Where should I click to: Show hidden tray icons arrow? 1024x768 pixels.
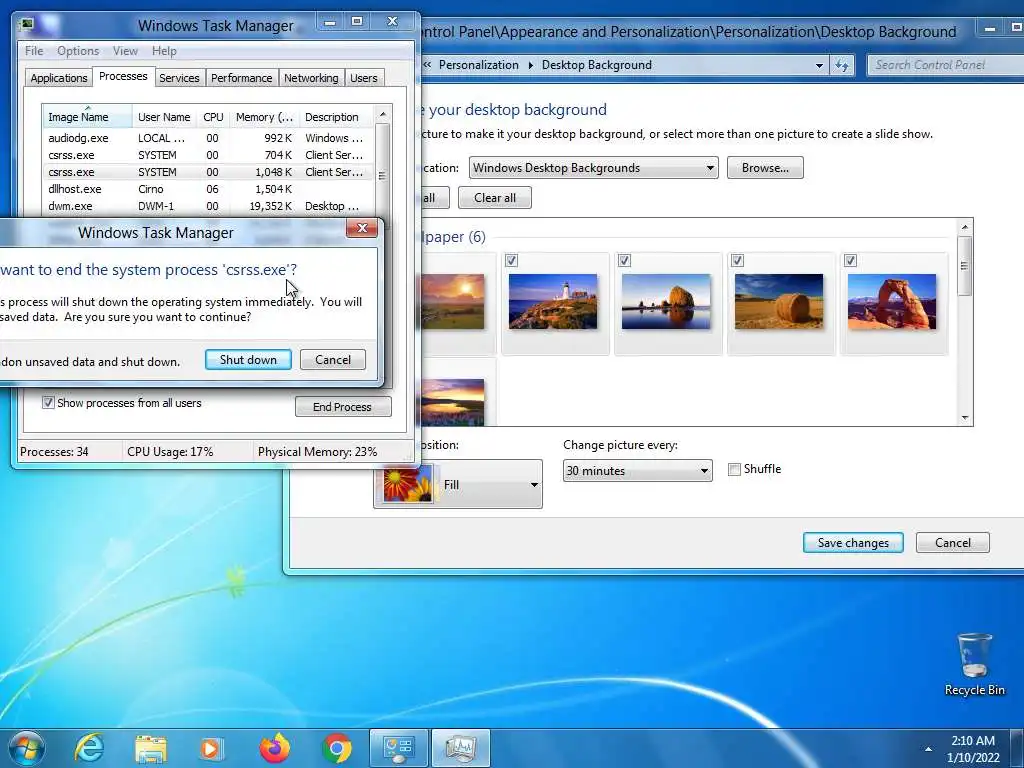click(x=928, y=749)
